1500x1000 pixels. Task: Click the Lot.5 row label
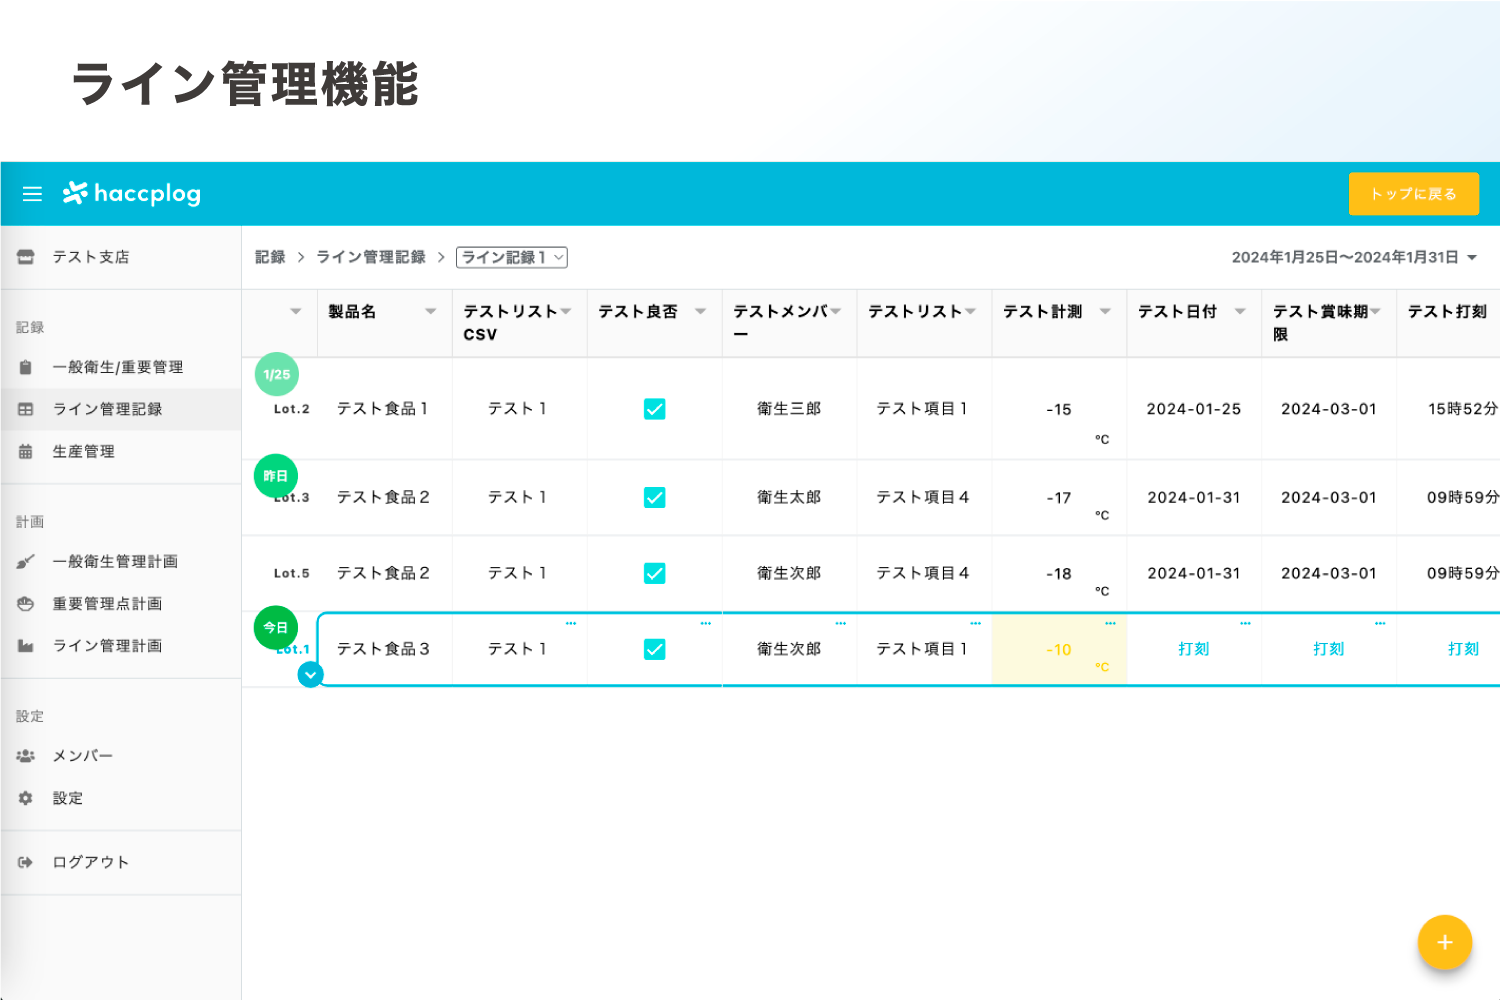292,573
